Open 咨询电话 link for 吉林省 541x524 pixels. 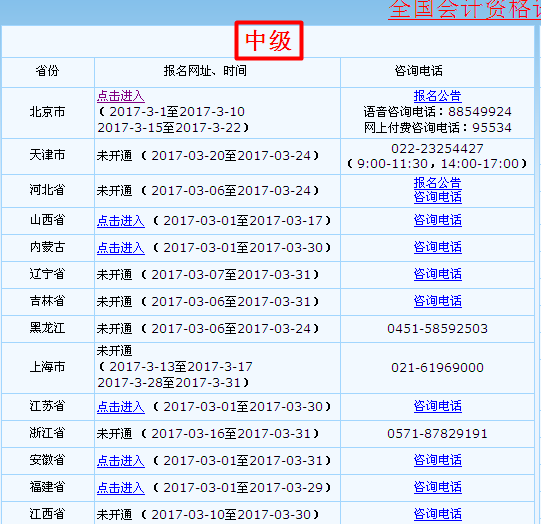point(437,301)
